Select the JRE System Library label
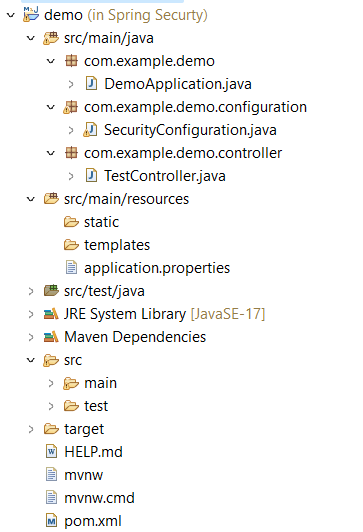Image resolution: width=363 pixels, height=532 pixels. pyautogui.click(x=125, y=314)
